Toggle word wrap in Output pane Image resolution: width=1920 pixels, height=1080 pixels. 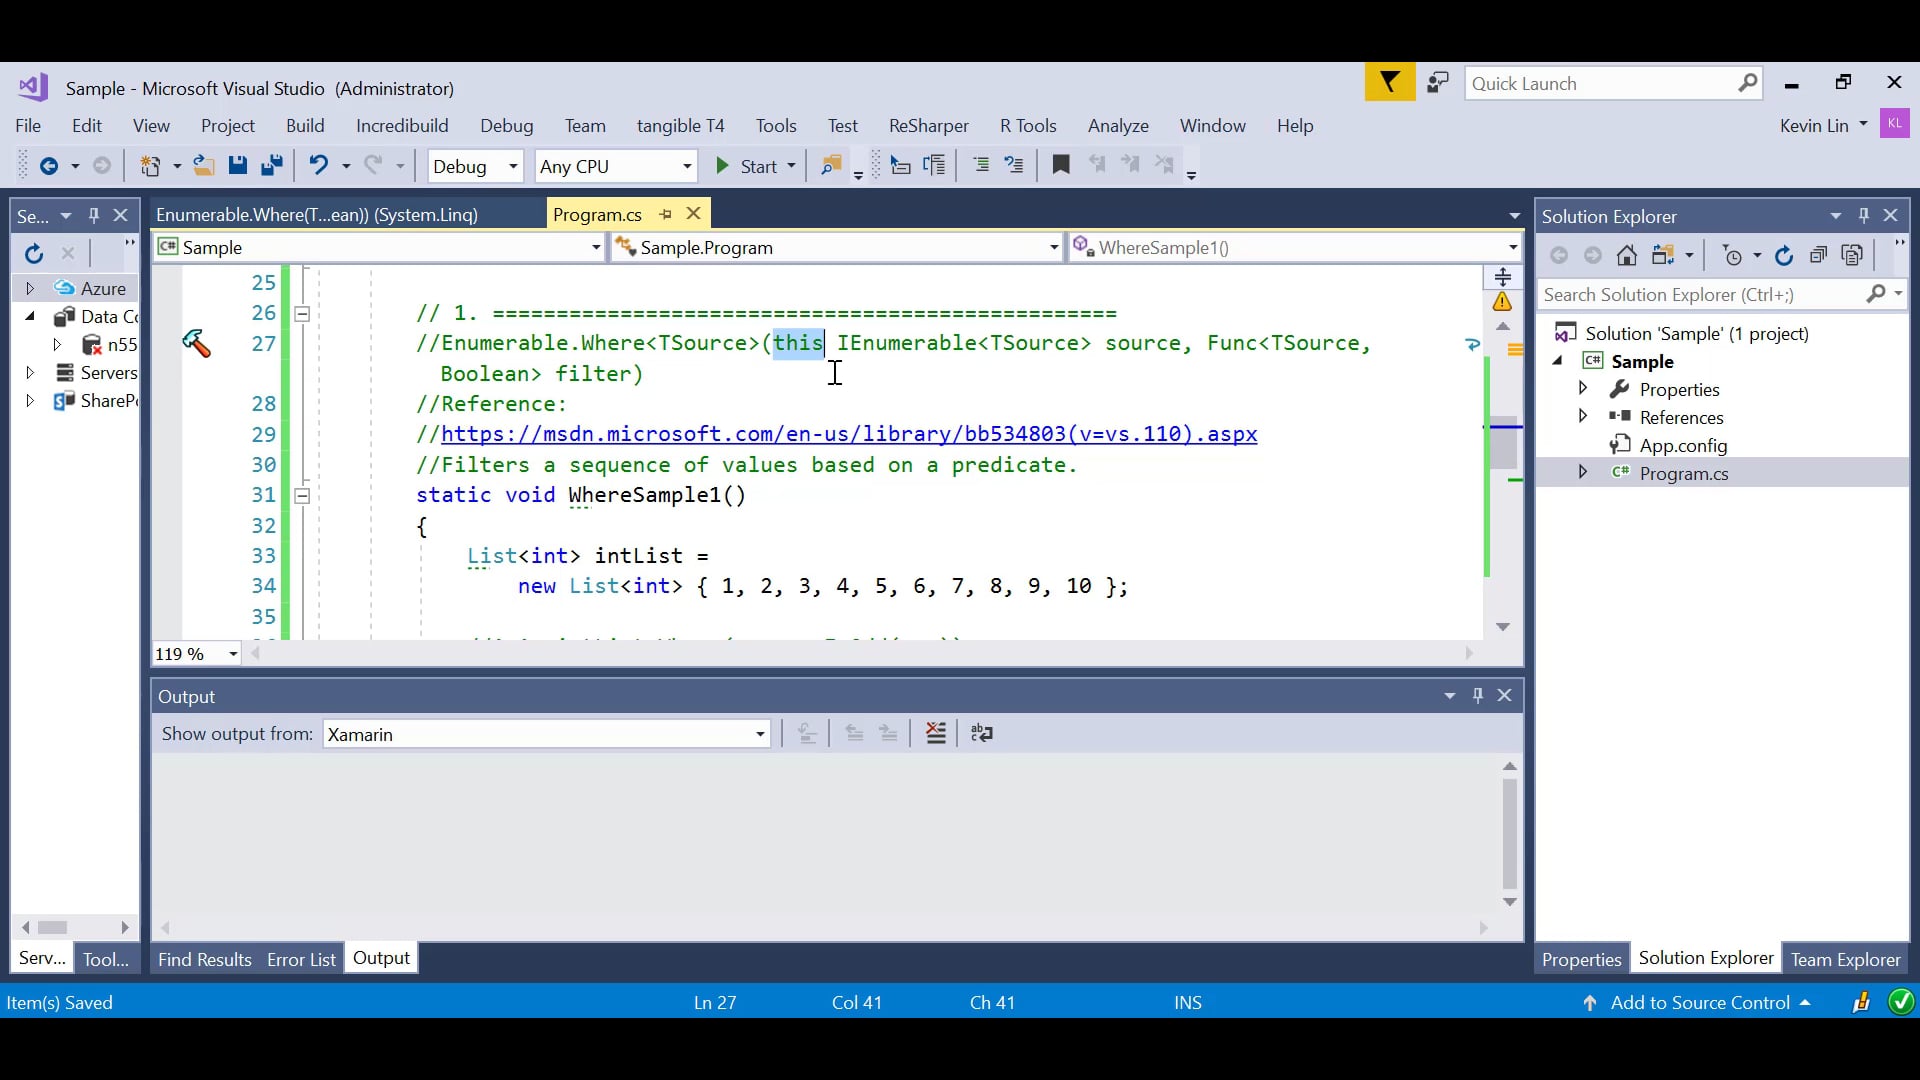(x=982, y=734)
